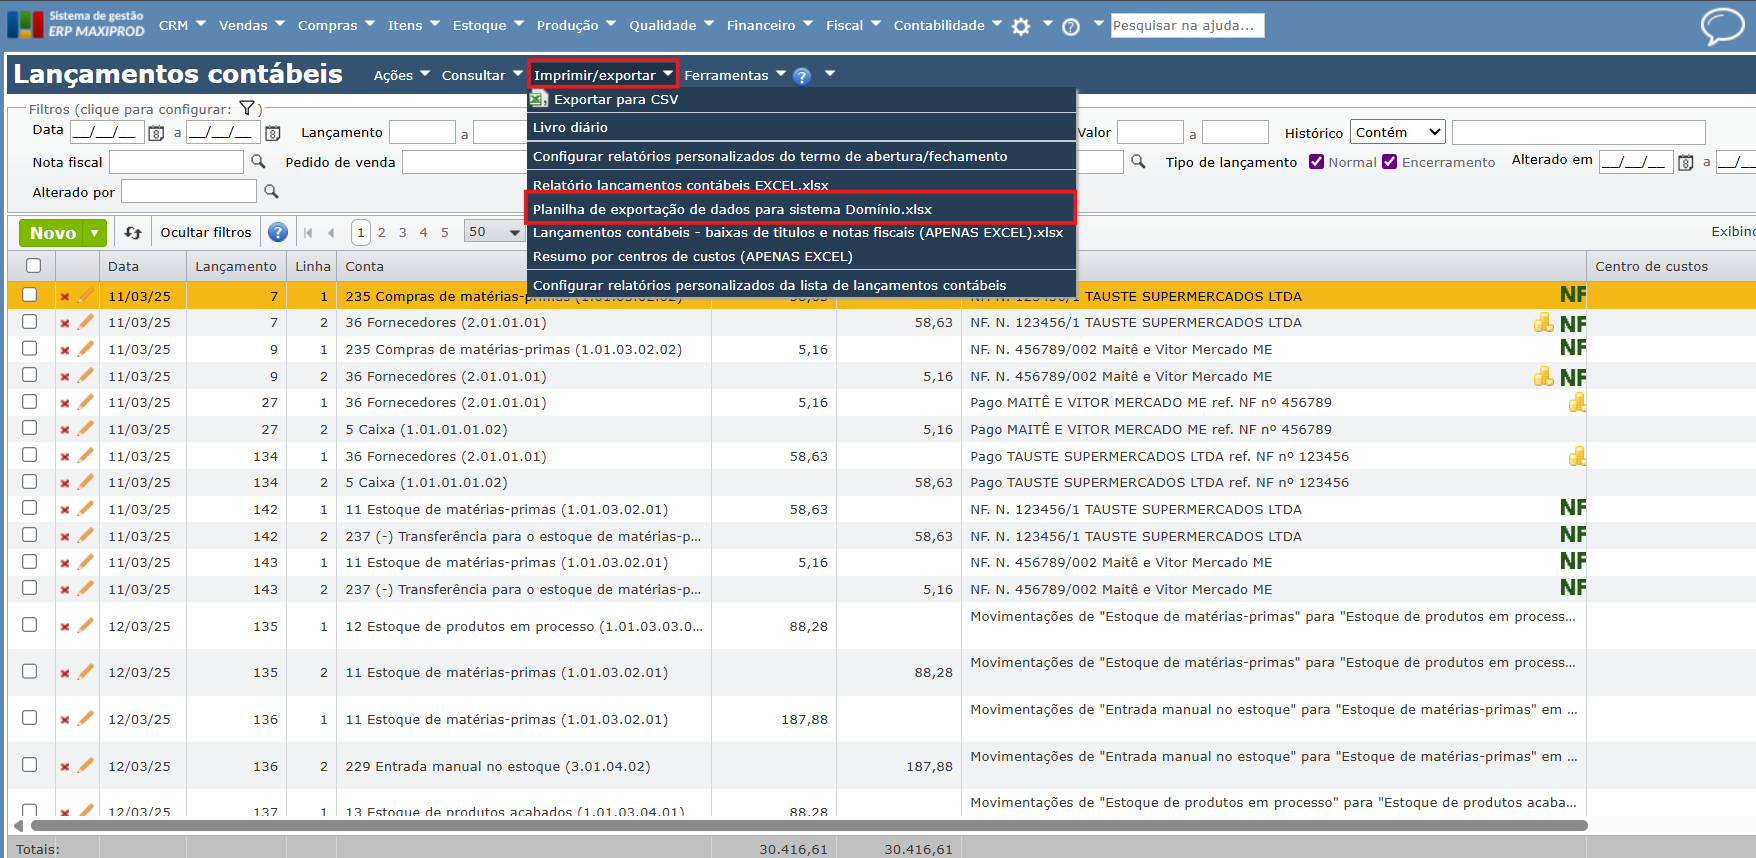Expand the Contabilidade top menu
This screenshot has width=1756, height=858.
point(947,25)
